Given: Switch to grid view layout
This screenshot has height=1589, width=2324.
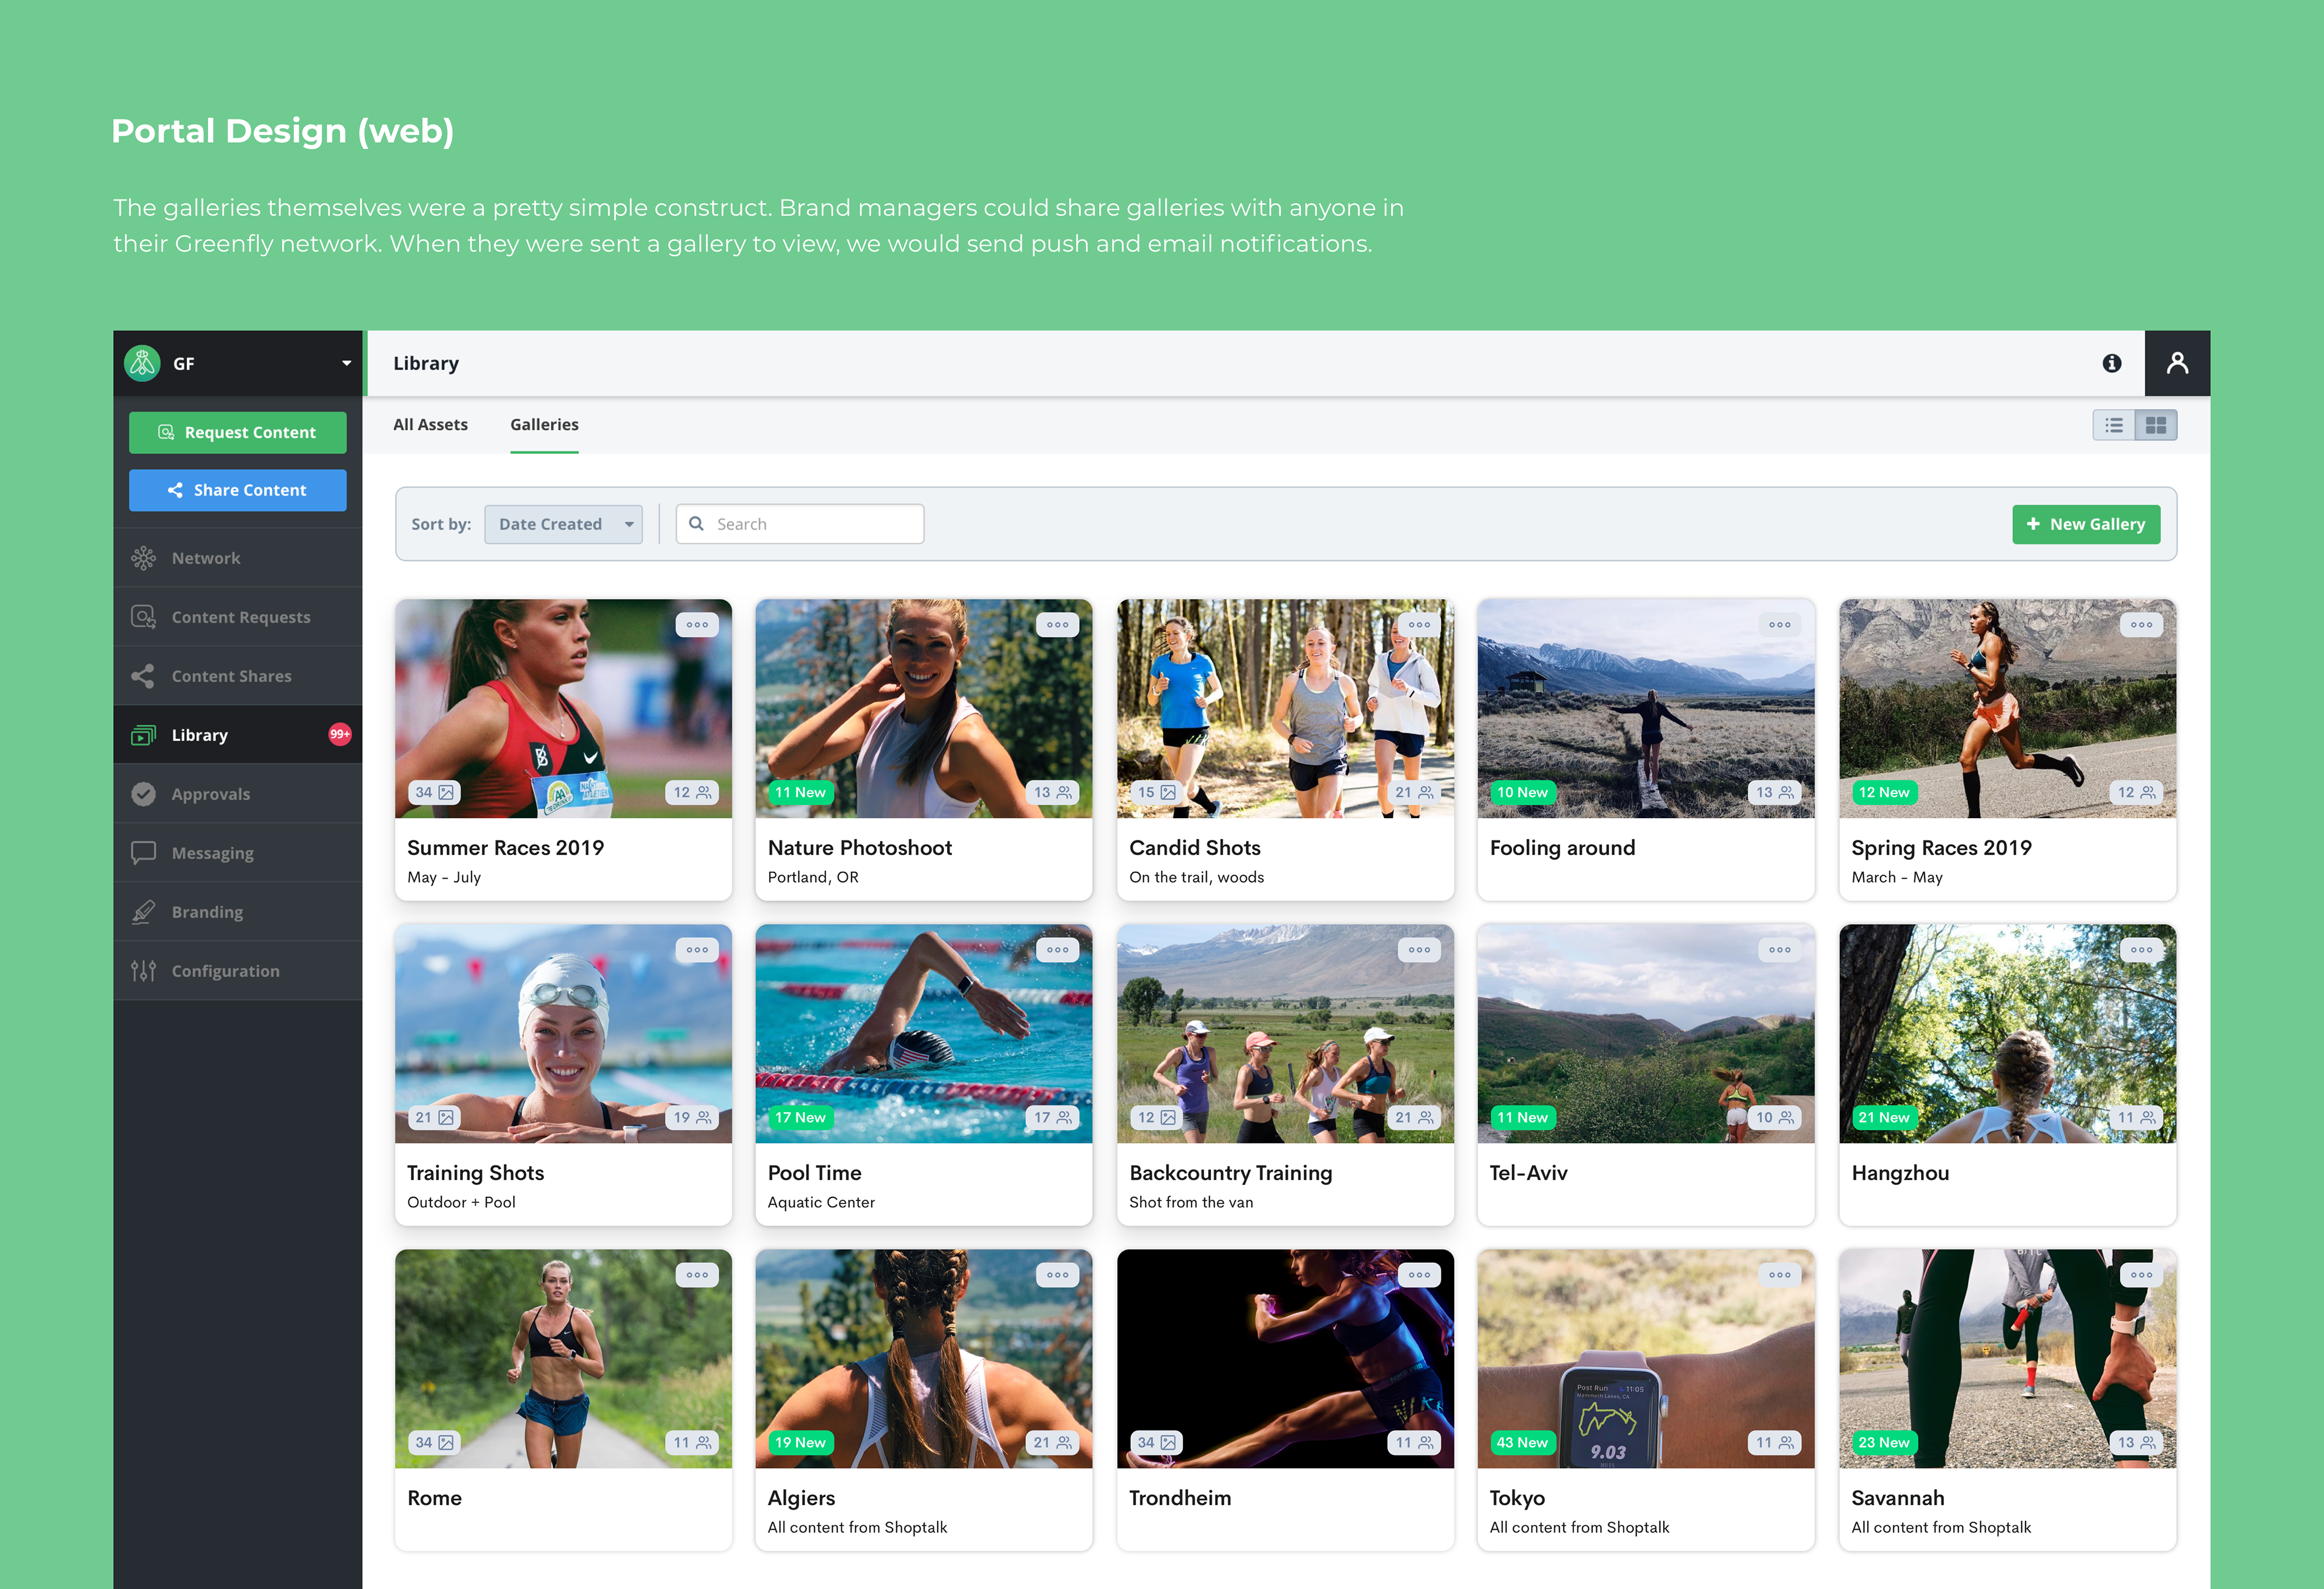Looking at the screenshot, I should 2155,425.
